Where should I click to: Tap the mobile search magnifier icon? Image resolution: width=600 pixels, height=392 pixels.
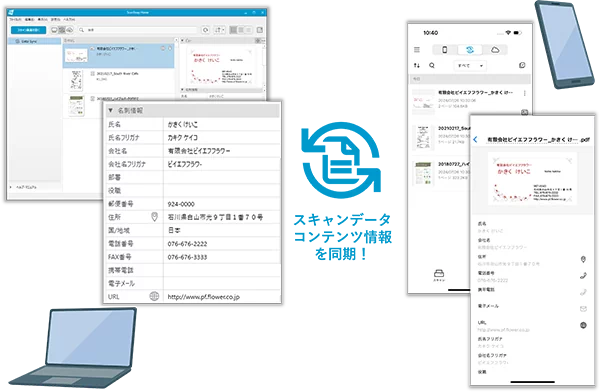[x=432, y=65]
